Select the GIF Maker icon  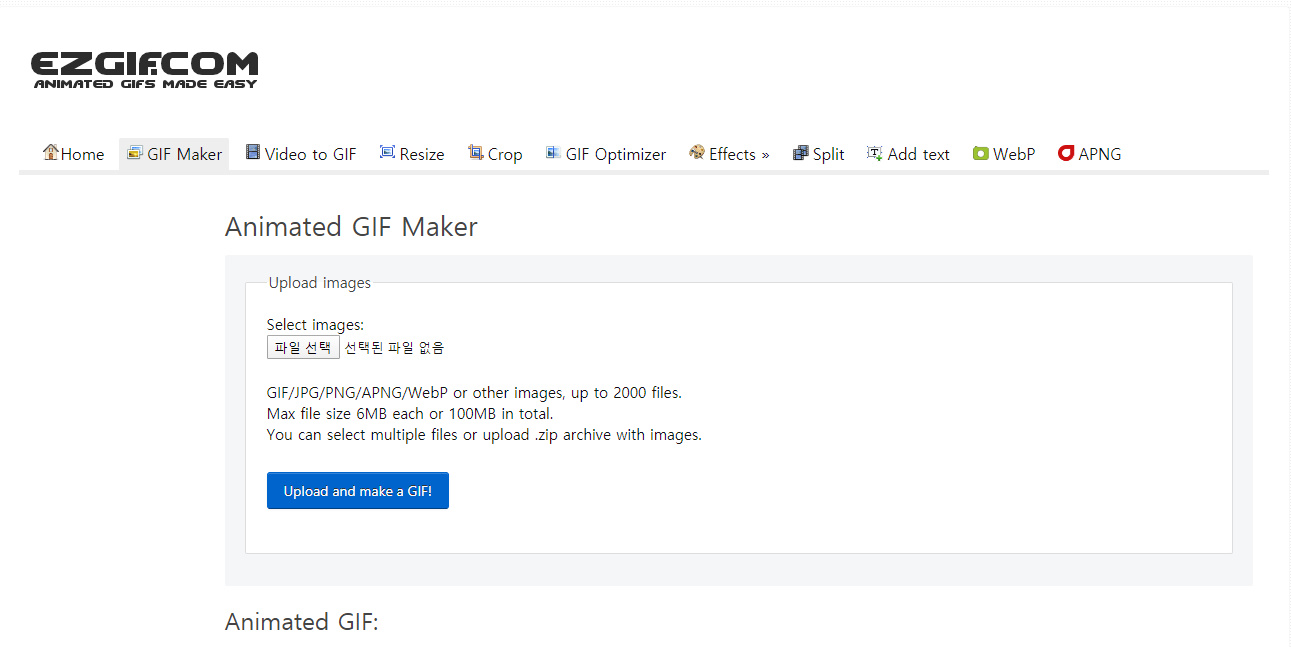136,153
